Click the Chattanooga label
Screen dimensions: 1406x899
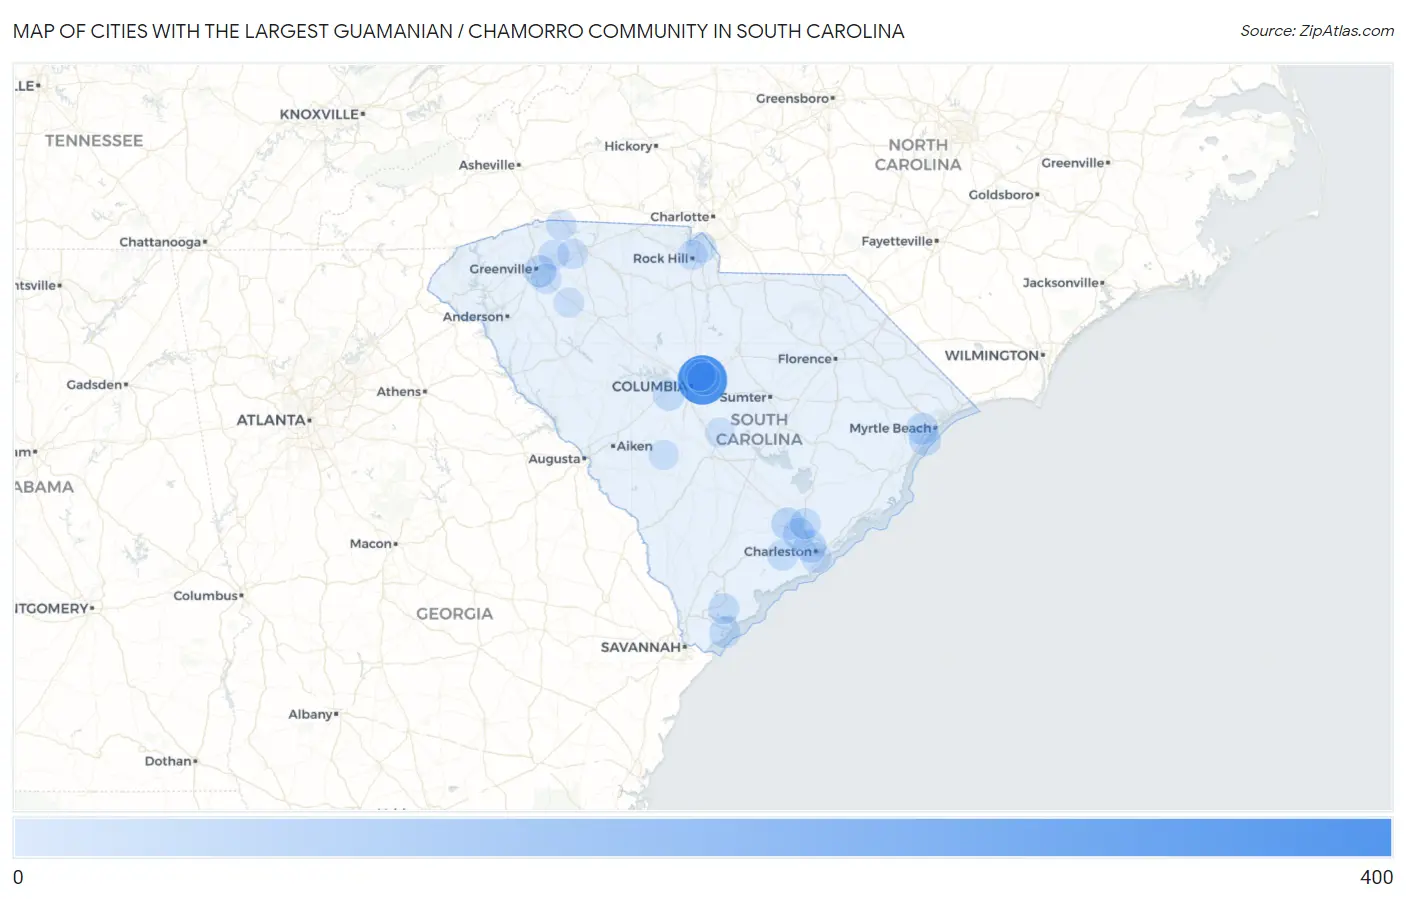point(160,242)
